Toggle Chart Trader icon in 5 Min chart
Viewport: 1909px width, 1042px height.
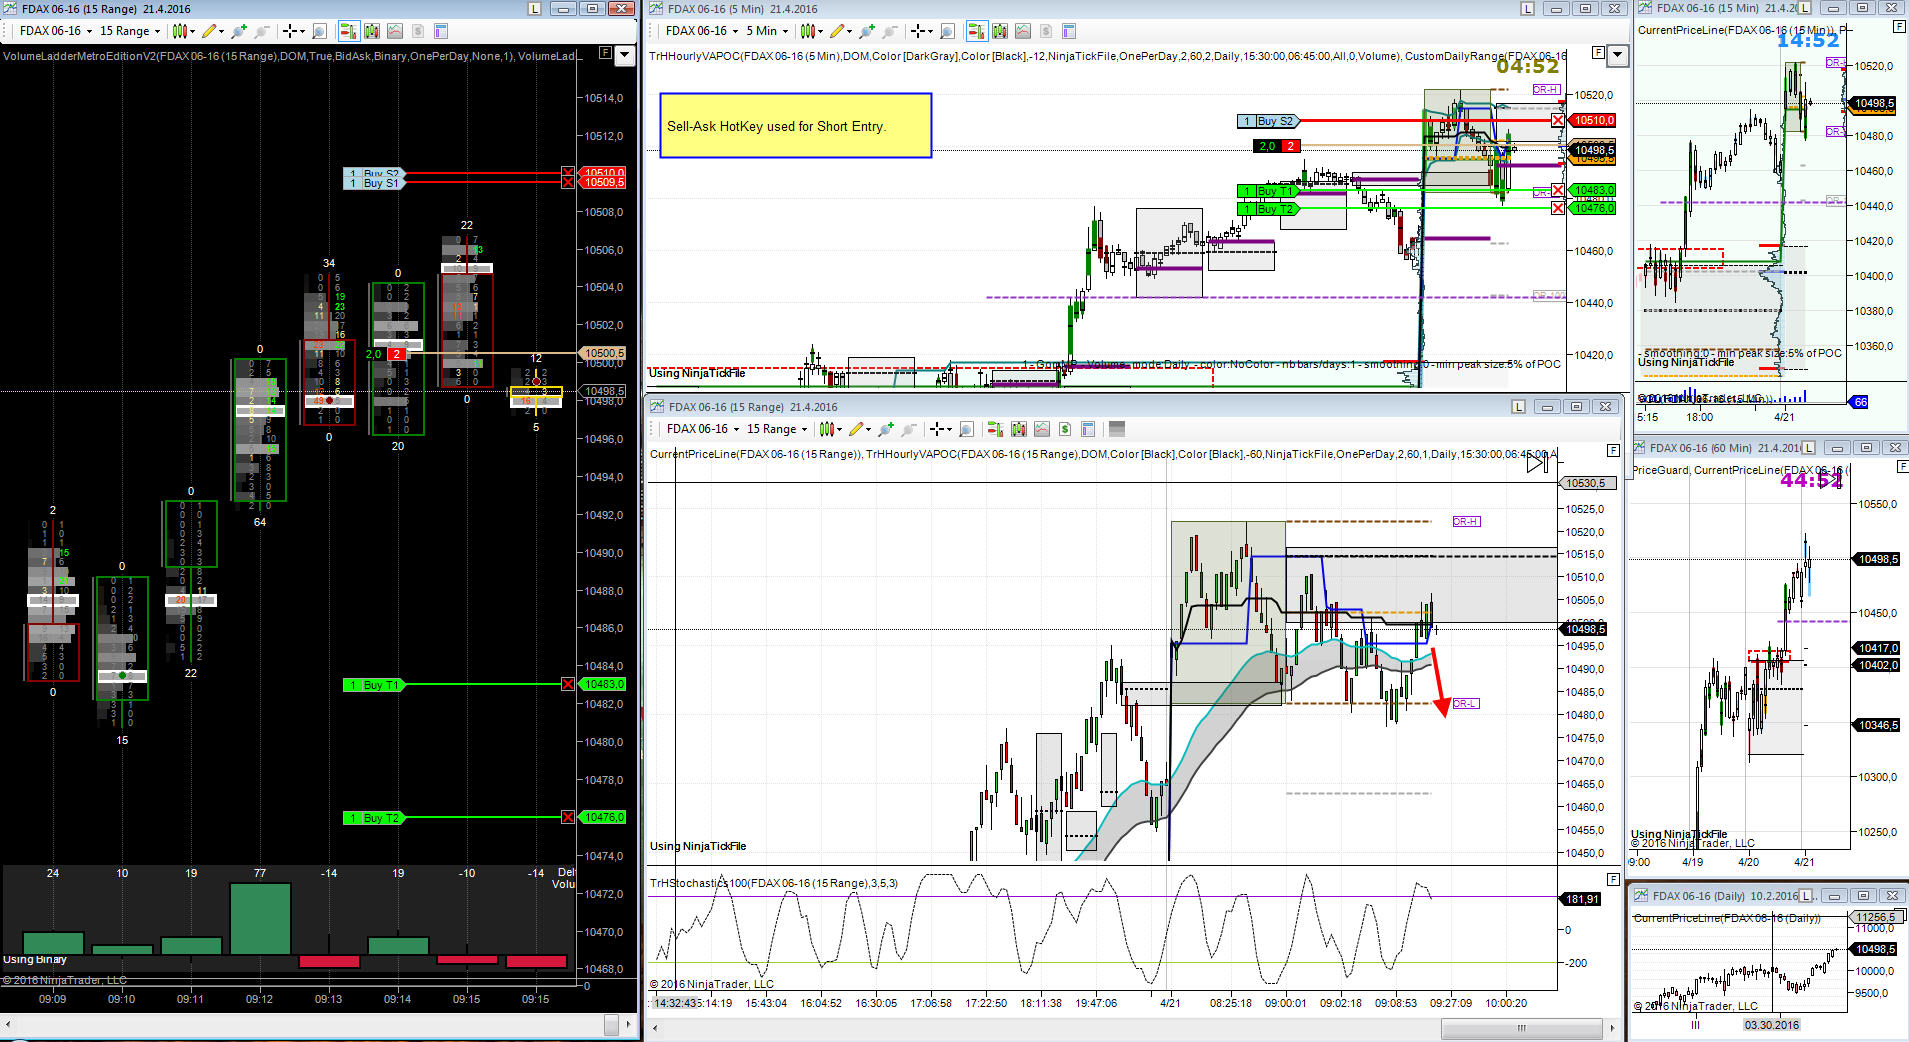(976, 31)
